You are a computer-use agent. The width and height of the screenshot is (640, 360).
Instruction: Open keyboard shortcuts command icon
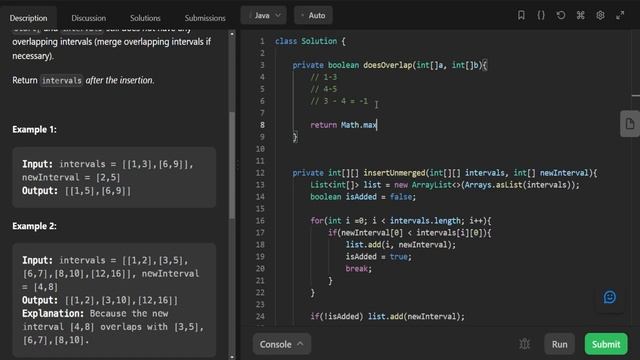580,16
